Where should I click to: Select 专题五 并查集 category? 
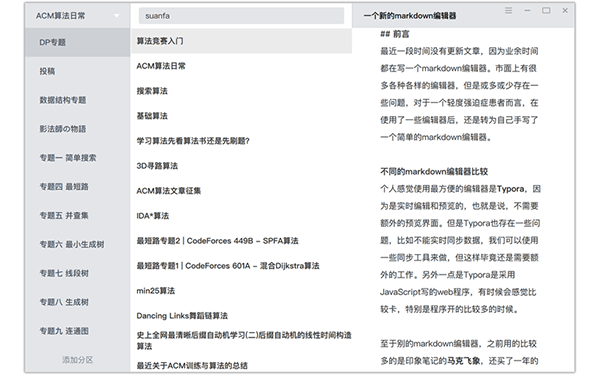click(x=78, y=215)
